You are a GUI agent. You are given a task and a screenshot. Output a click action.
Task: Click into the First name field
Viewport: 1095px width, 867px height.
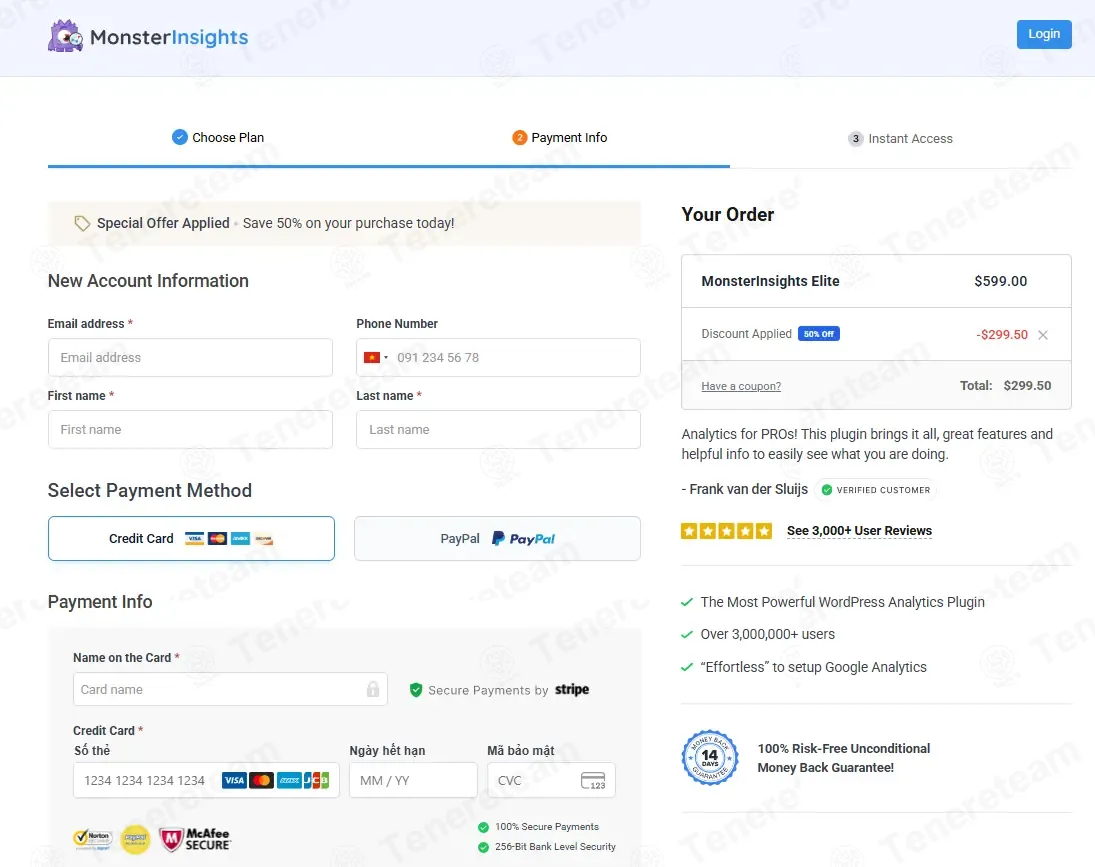click(x=190, y=429)
